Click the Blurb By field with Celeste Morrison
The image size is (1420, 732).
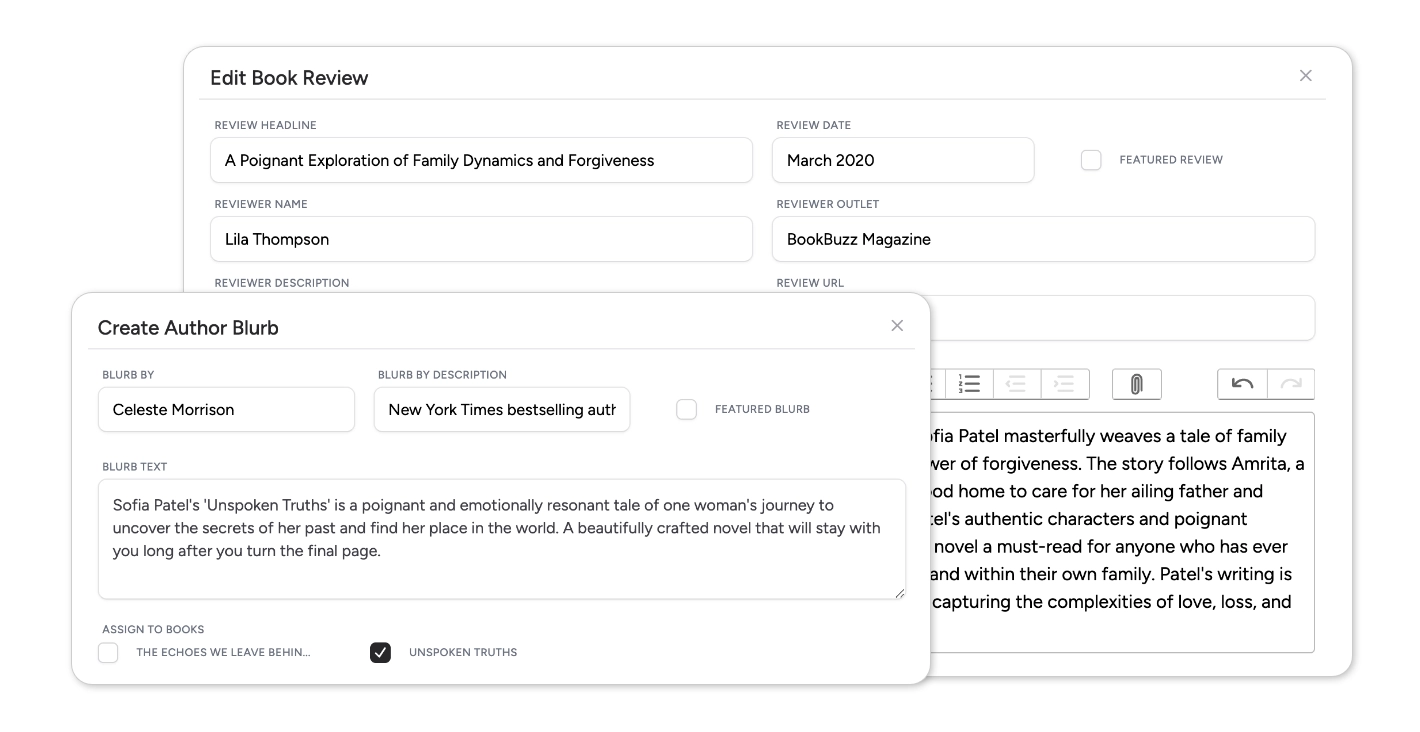[226, 410]
